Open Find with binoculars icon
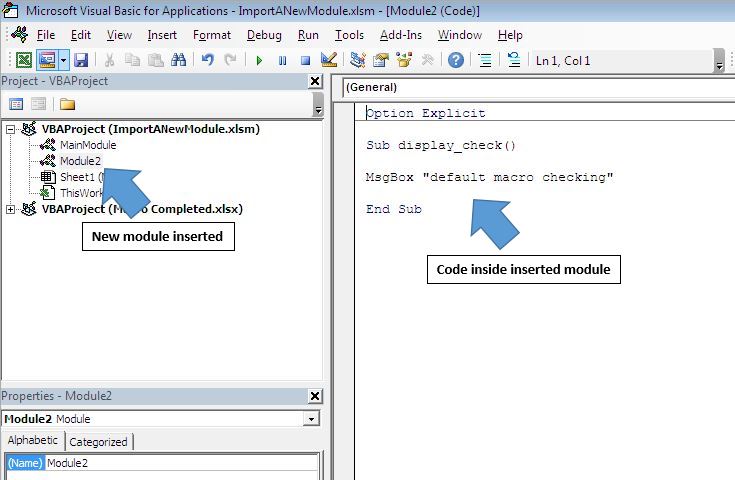 [178, 60]
